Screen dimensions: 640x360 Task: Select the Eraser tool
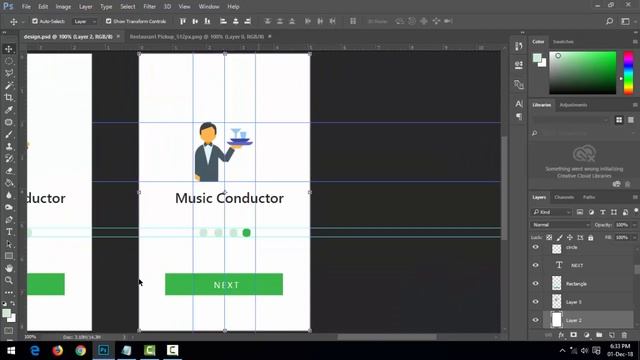pyautogui.click(x=9, y=171)
